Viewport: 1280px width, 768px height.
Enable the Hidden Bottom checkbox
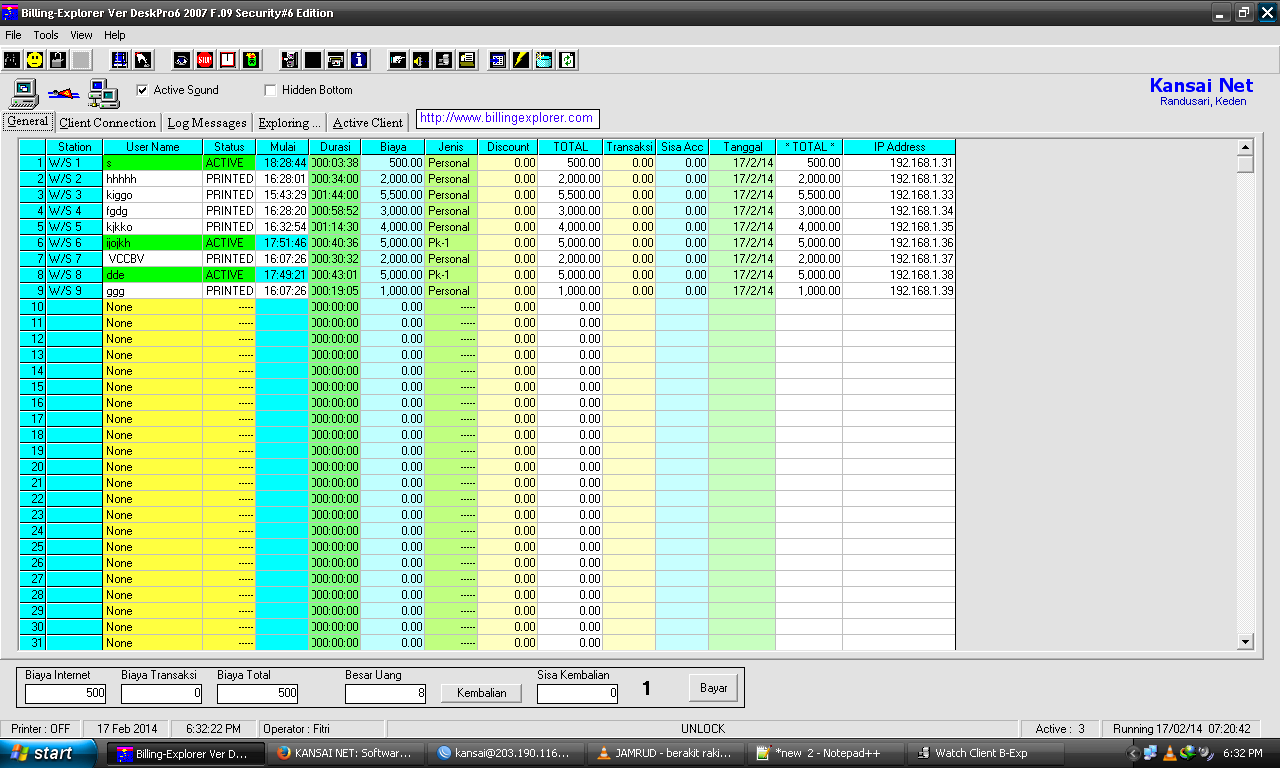click(x=269, y=89)
